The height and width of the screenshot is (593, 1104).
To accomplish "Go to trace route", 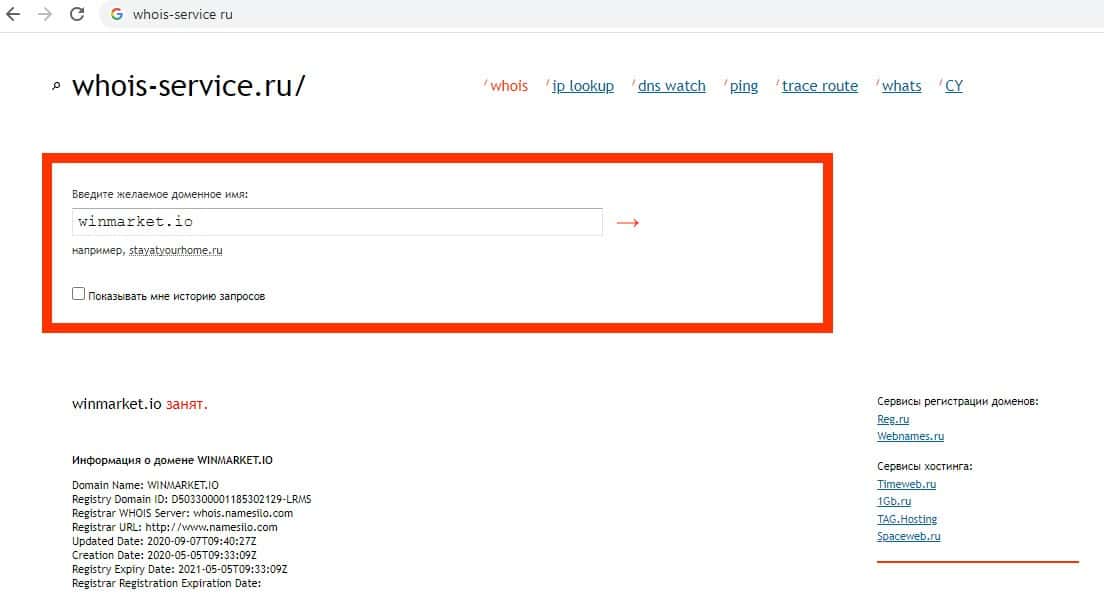I will point(820,86).
